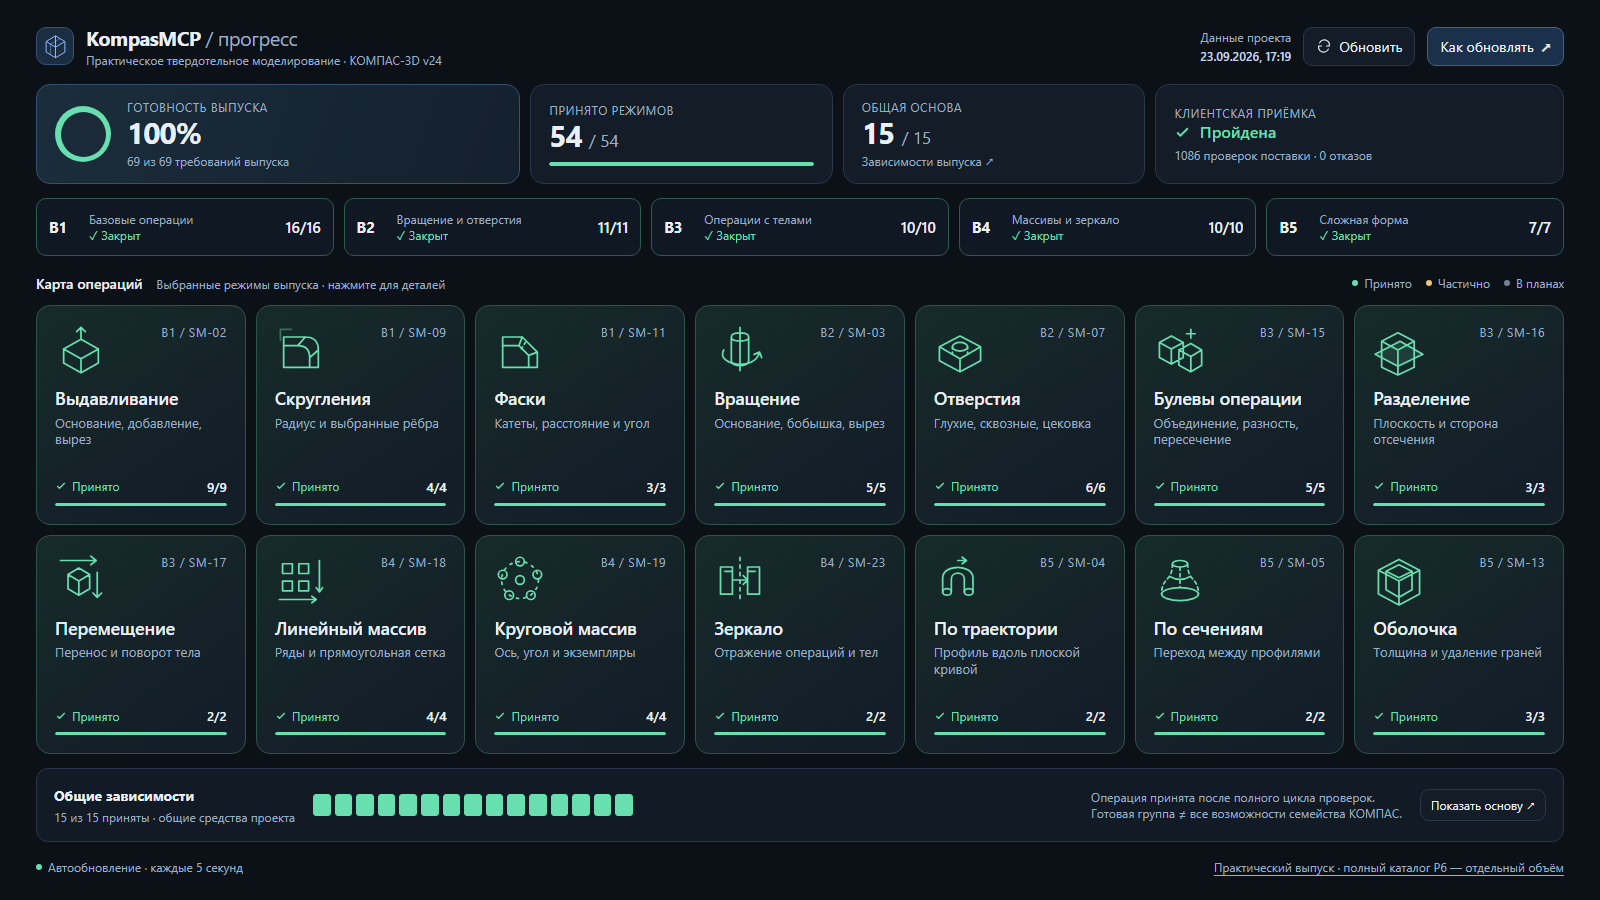Screen dimensions: 1600x900
Task: Select the B5 Сложная форма group
Action: 1415,227
